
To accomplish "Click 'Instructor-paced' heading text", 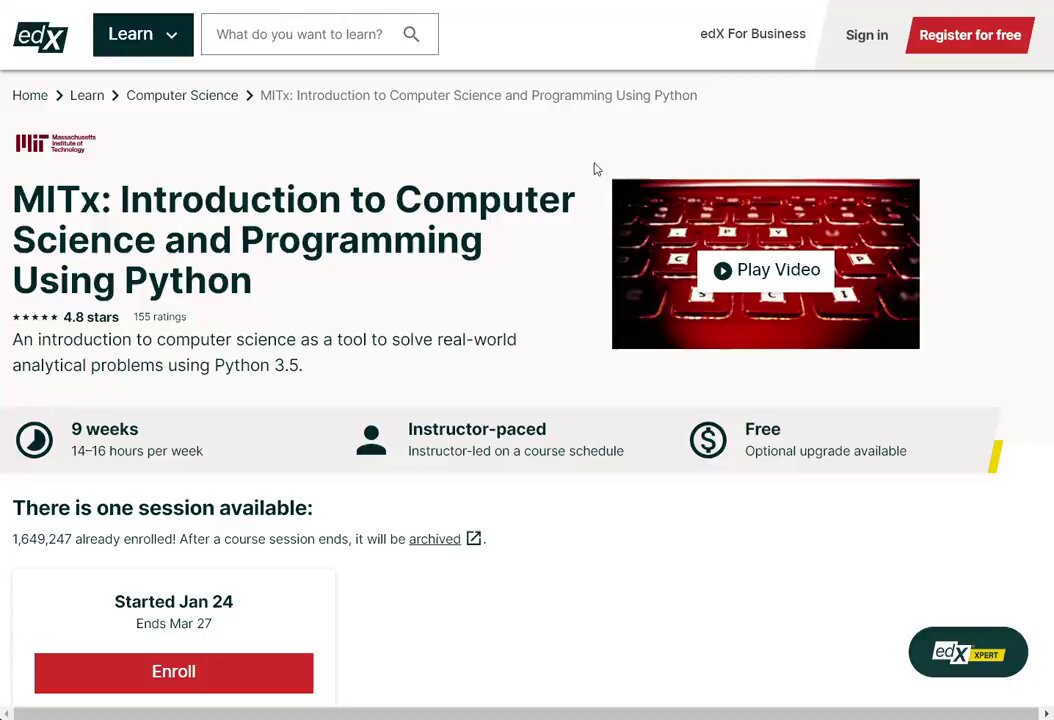I will point(477,429).
